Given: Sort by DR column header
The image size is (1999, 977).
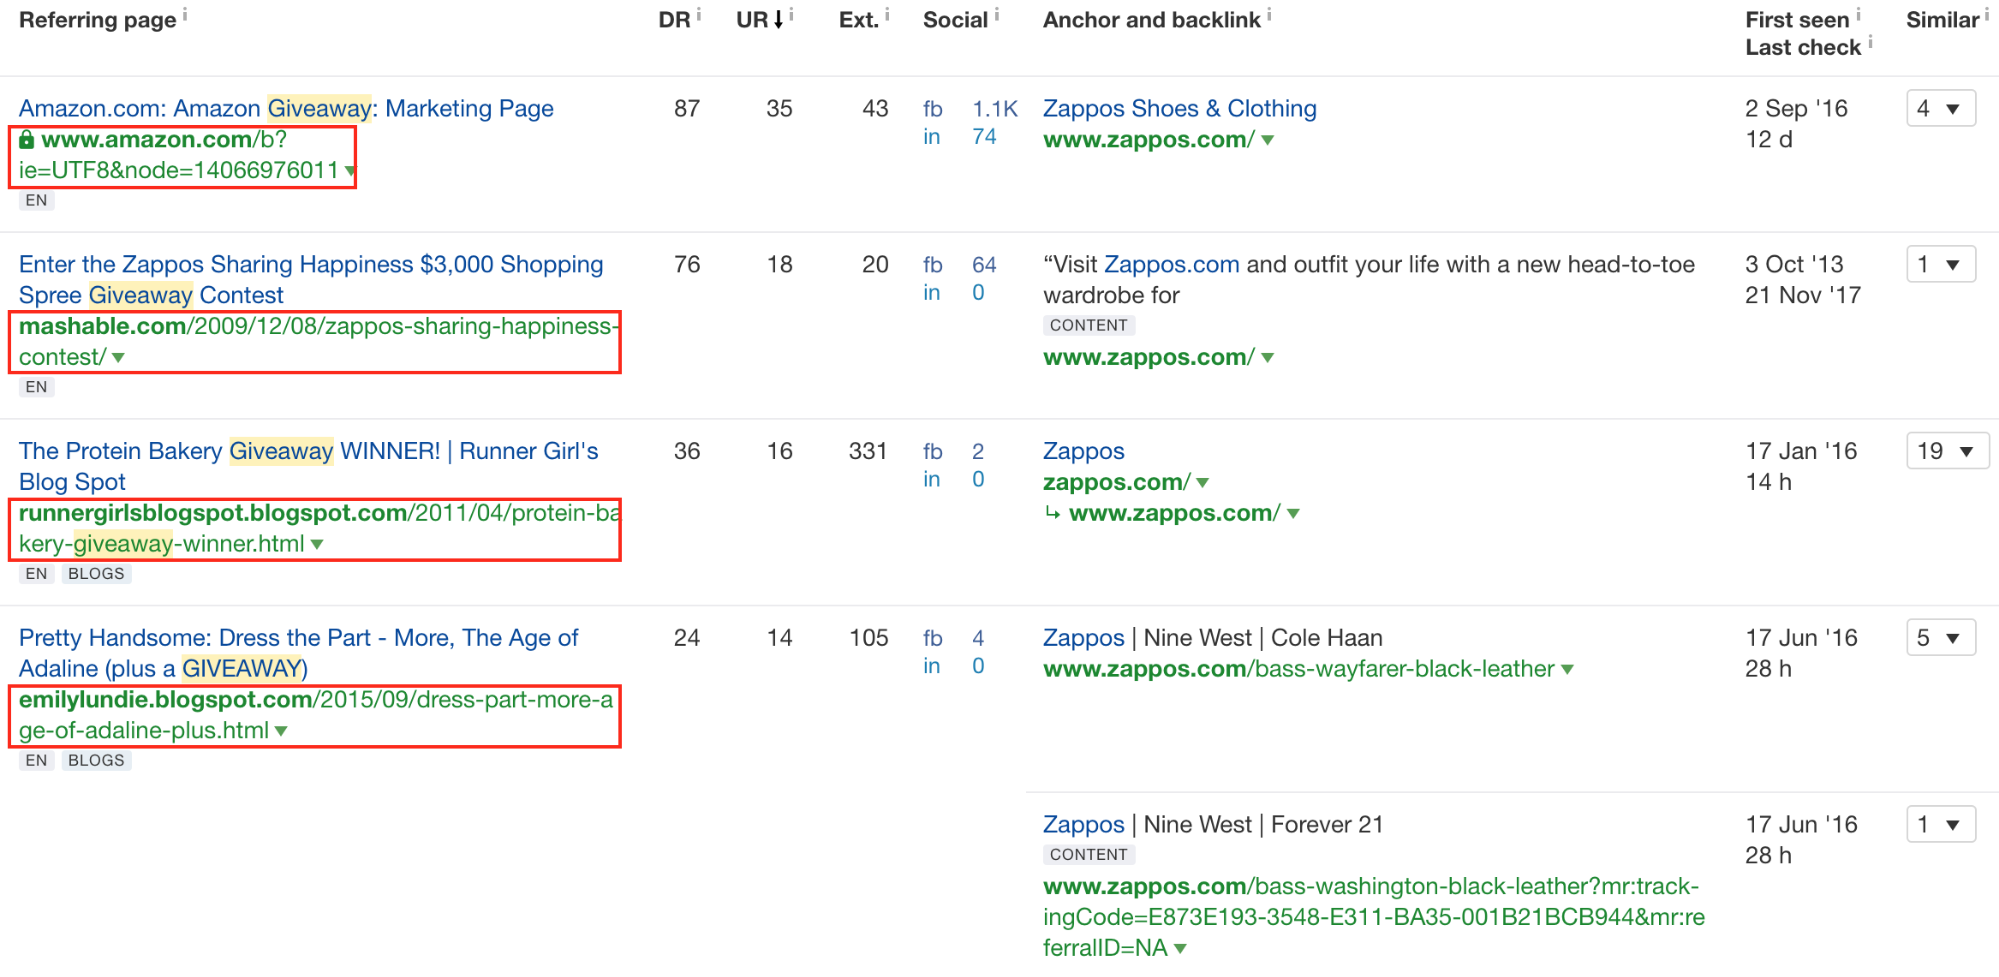Looking at the screenshot, I should 675,20.
